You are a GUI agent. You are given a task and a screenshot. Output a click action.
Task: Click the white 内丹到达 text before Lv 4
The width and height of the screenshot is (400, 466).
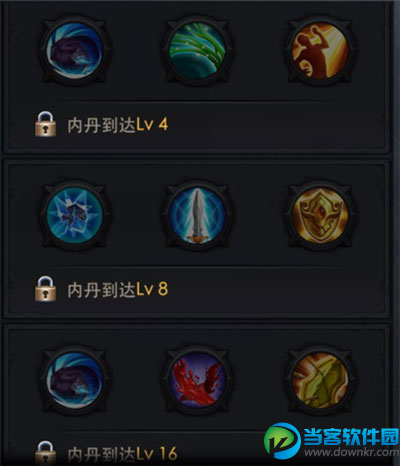click(102, 125)
